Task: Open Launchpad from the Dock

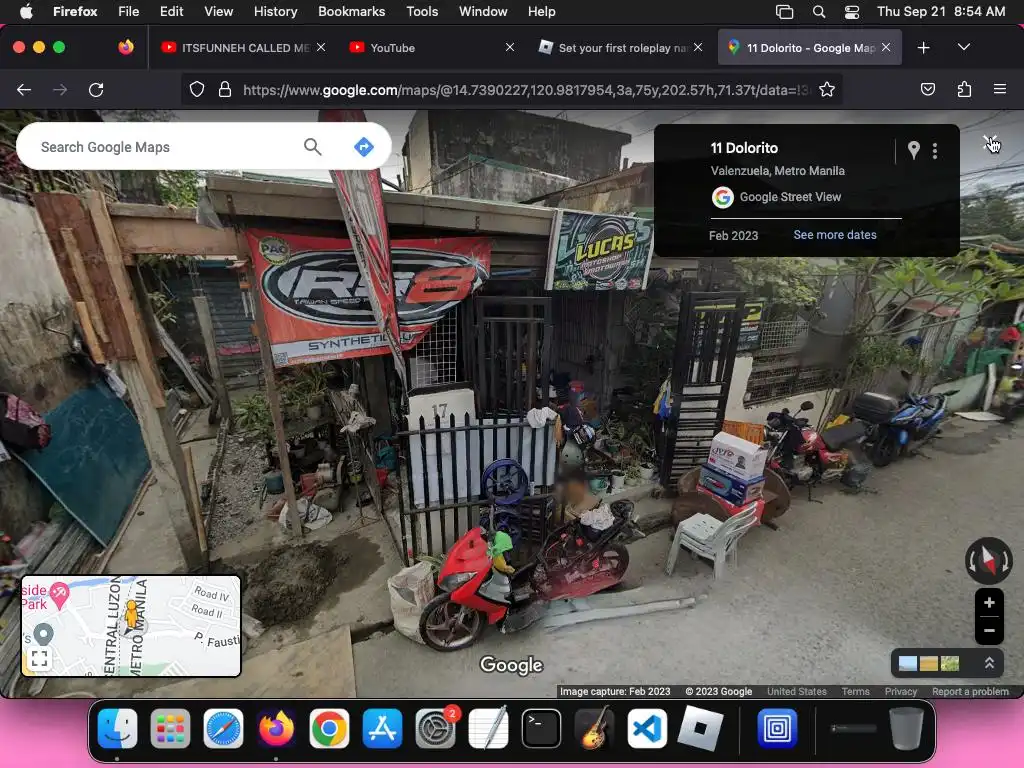Action: click(170, 728)
